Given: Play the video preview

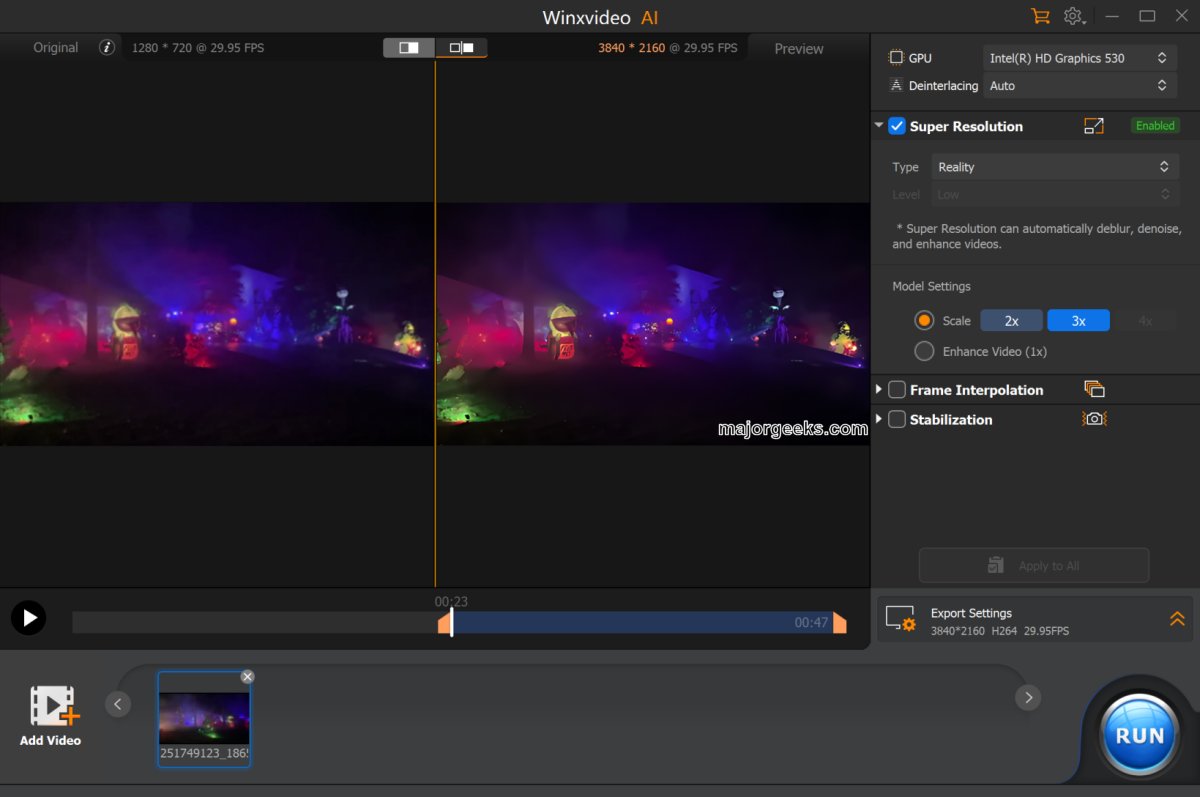Looking at the screenshot, I should coord(28,618).
